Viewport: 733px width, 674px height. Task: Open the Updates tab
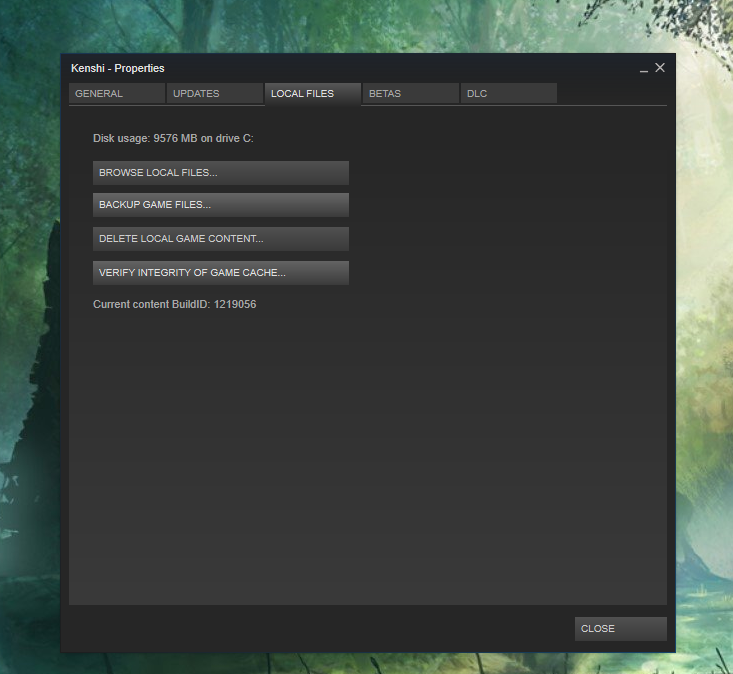pyautogui.click(x=215, y=93)
